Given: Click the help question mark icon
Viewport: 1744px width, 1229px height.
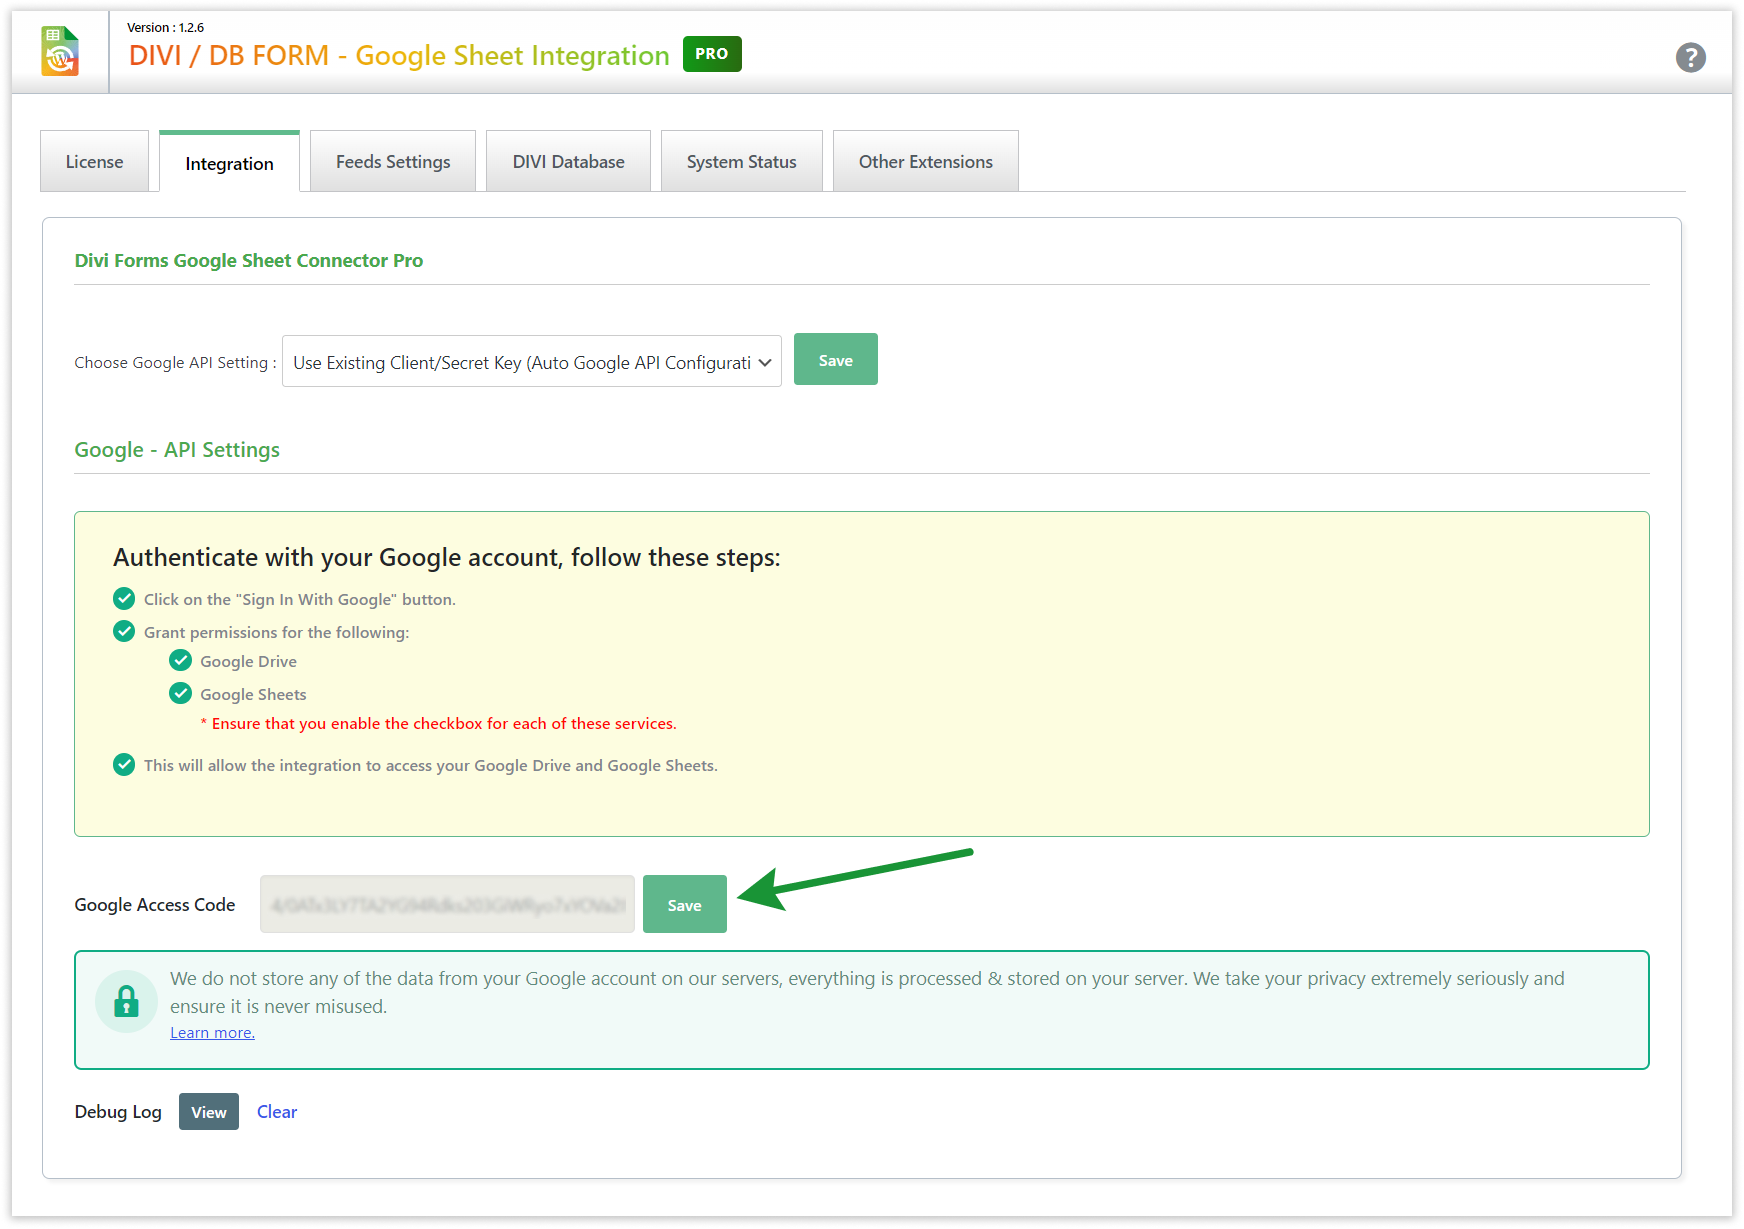Looking at the screenshot, I should (x=1690, y=58).
